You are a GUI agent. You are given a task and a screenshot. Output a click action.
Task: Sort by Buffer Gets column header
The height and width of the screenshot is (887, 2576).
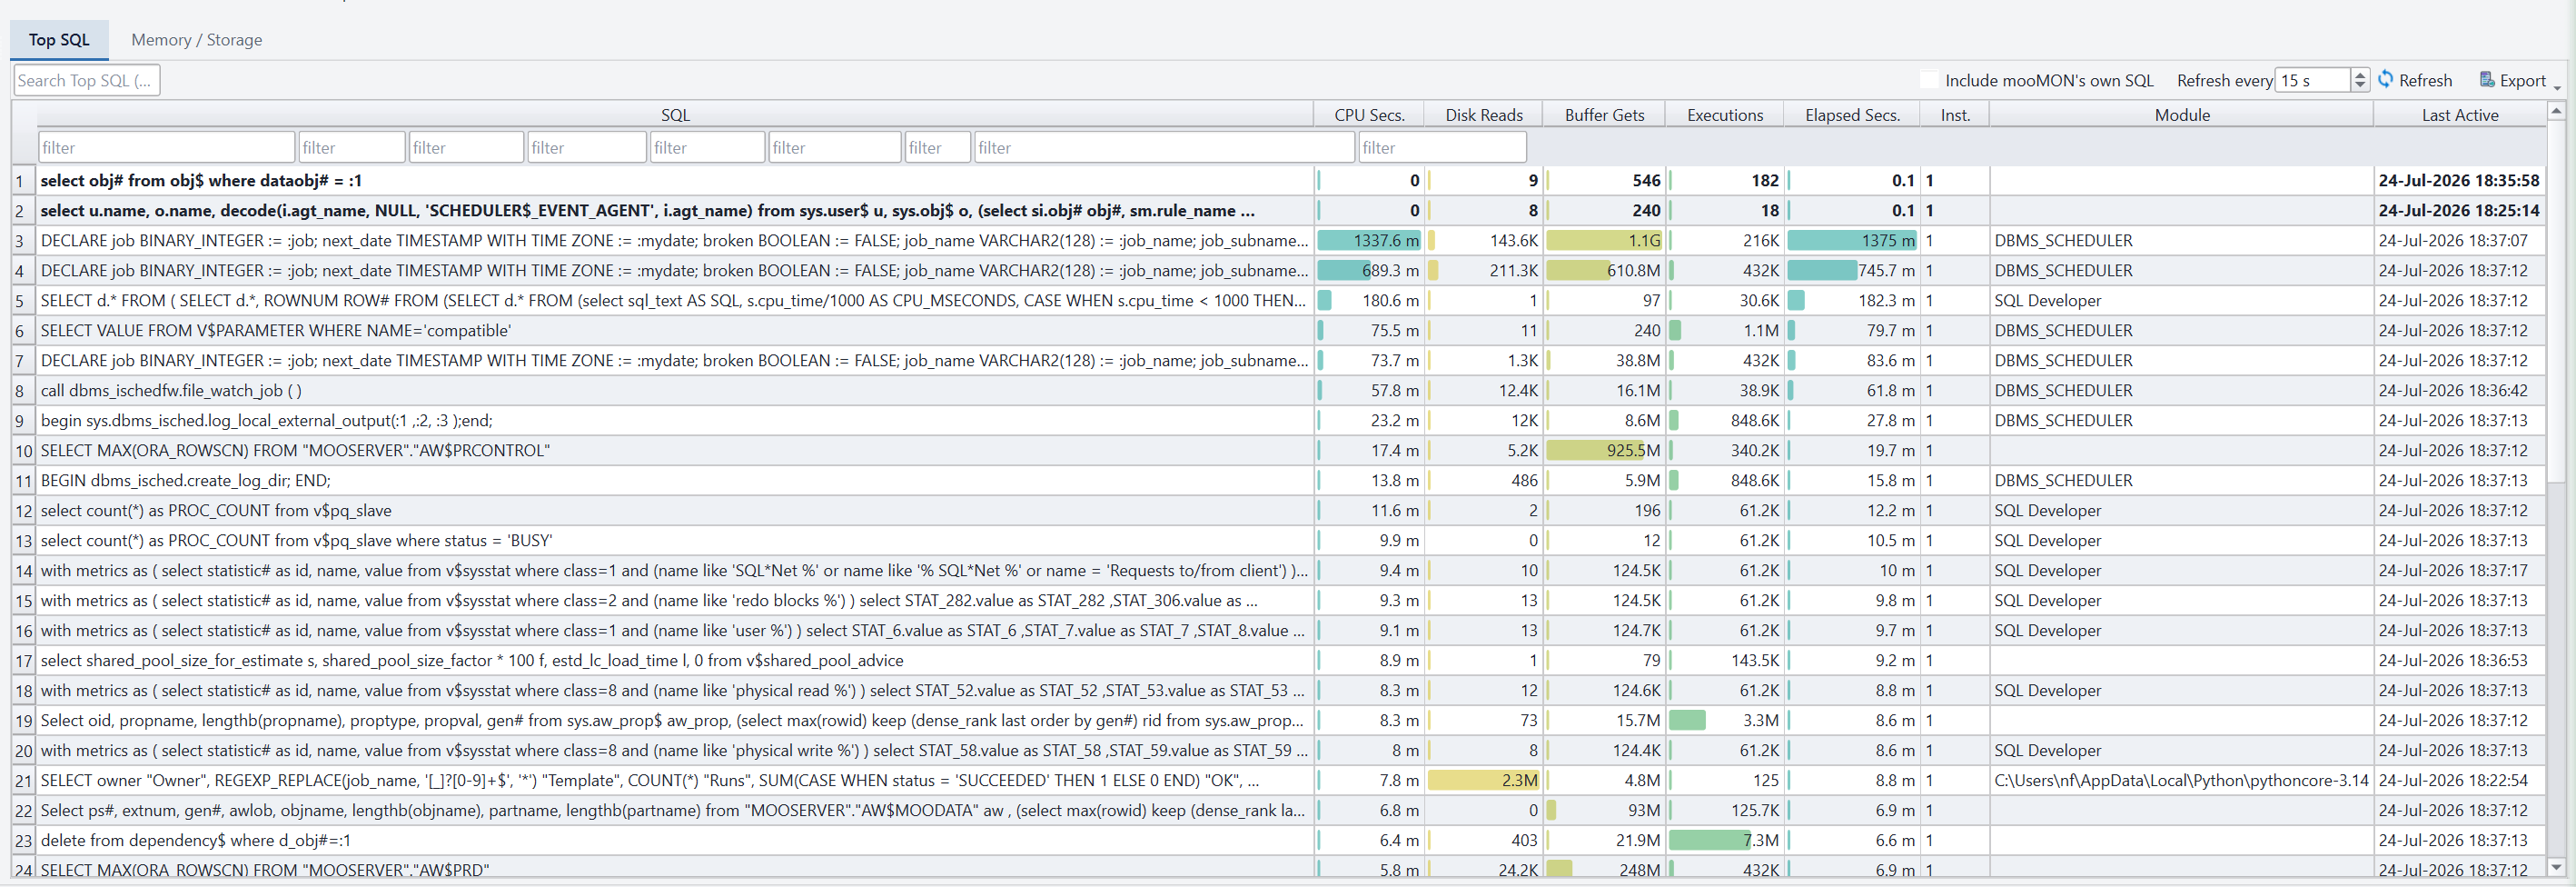click(1604, 115)
